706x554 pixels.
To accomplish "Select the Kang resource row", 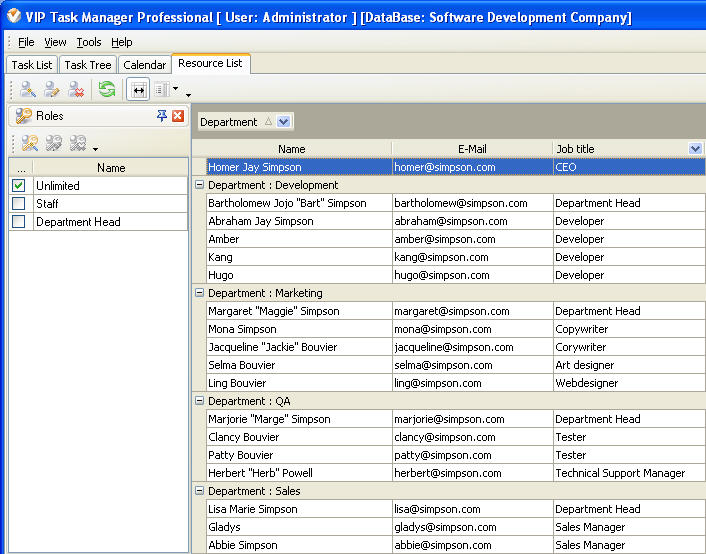I will 456,257.
